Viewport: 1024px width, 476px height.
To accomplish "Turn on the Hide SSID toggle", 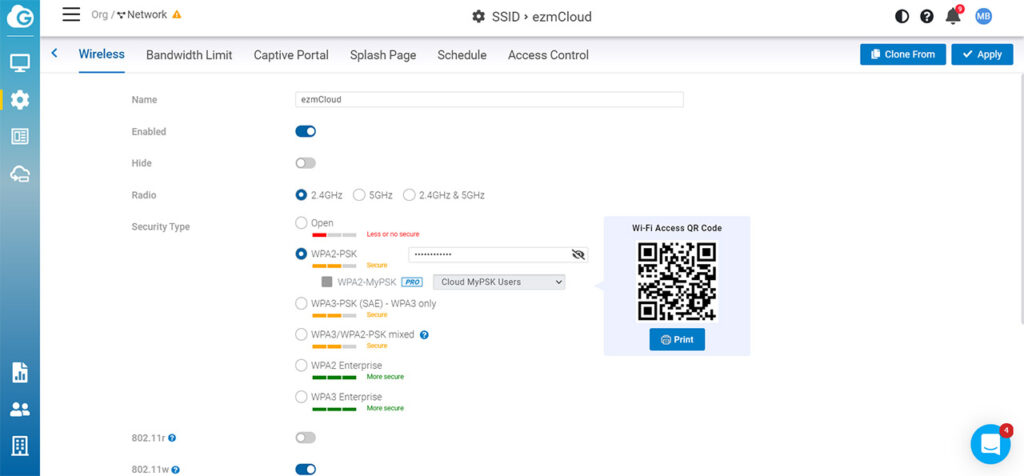I will point(305,163).
